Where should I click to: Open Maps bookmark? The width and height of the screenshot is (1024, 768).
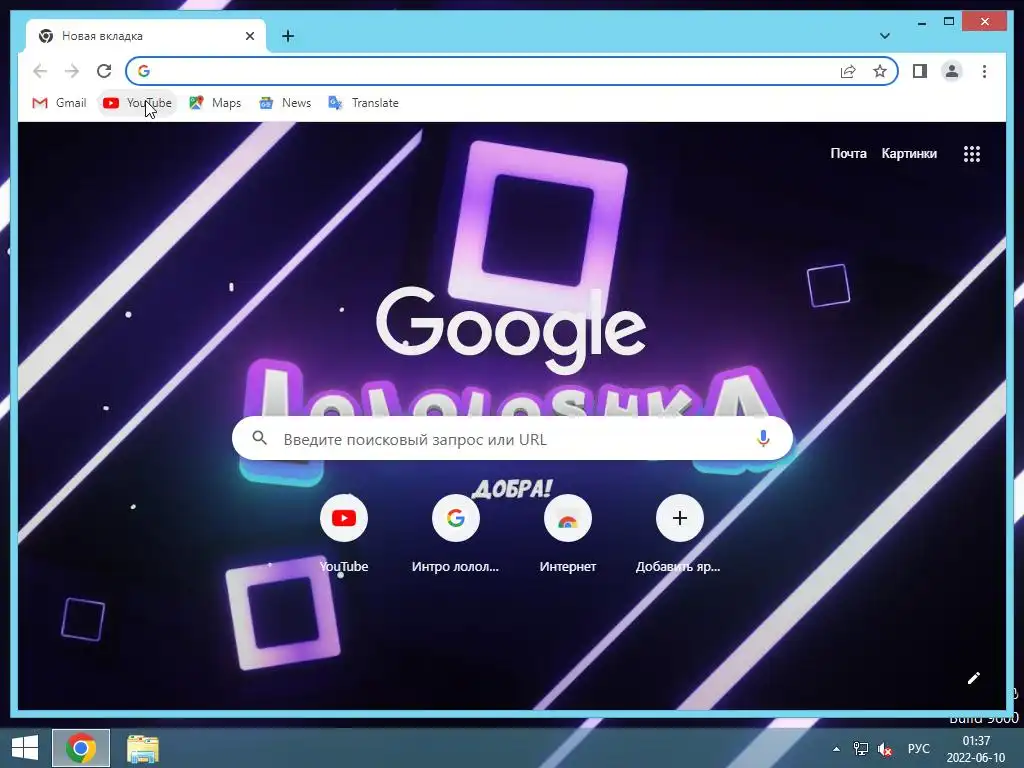point(215,103)
